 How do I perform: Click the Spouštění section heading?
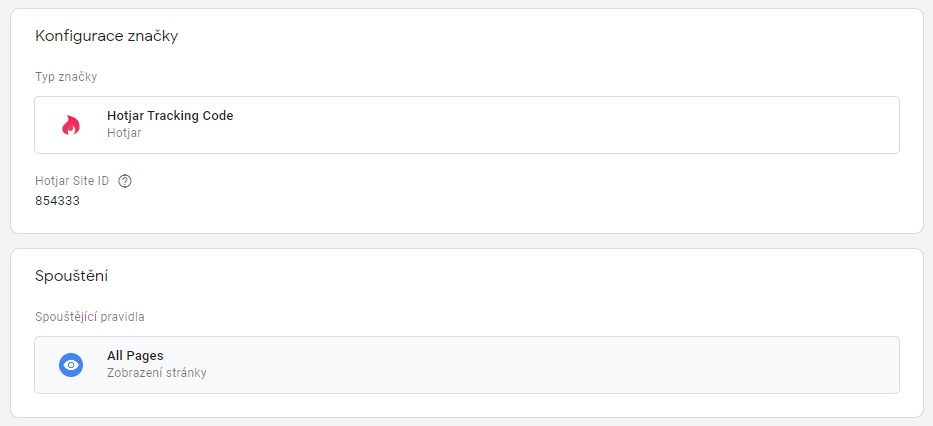(x=72, y=275)
